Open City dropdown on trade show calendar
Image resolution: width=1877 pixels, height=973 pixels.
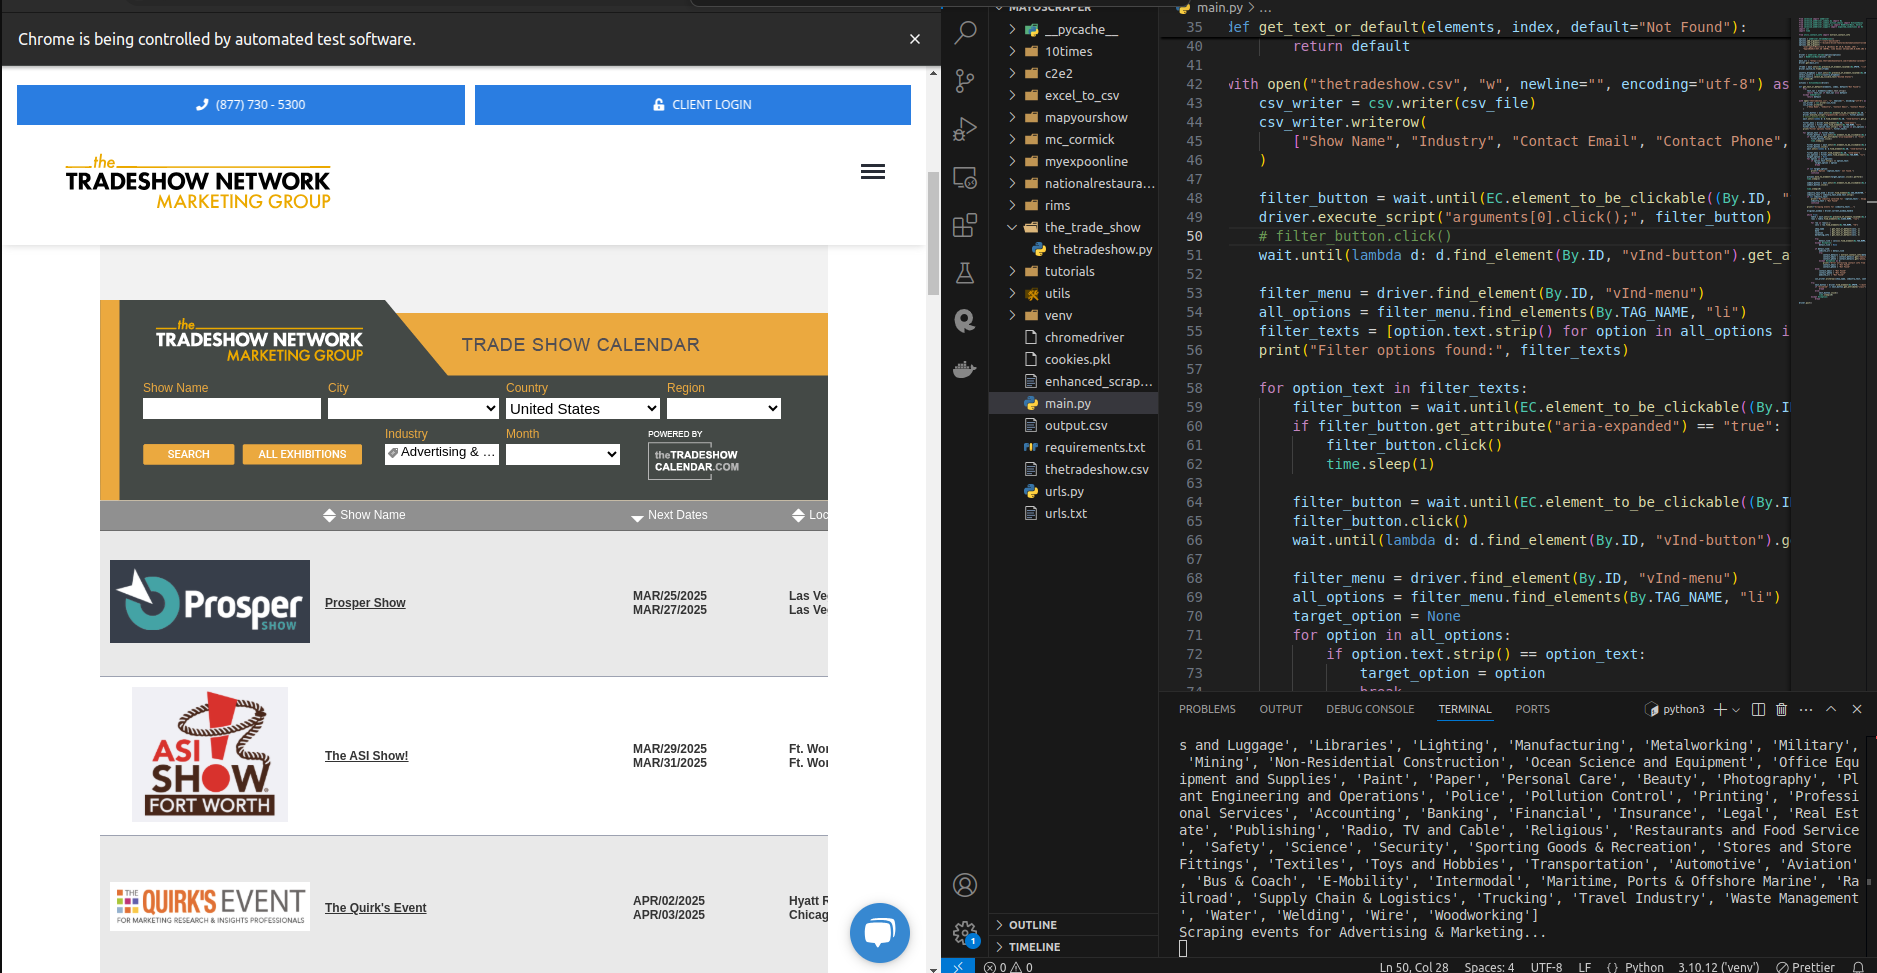click(413, 408)
